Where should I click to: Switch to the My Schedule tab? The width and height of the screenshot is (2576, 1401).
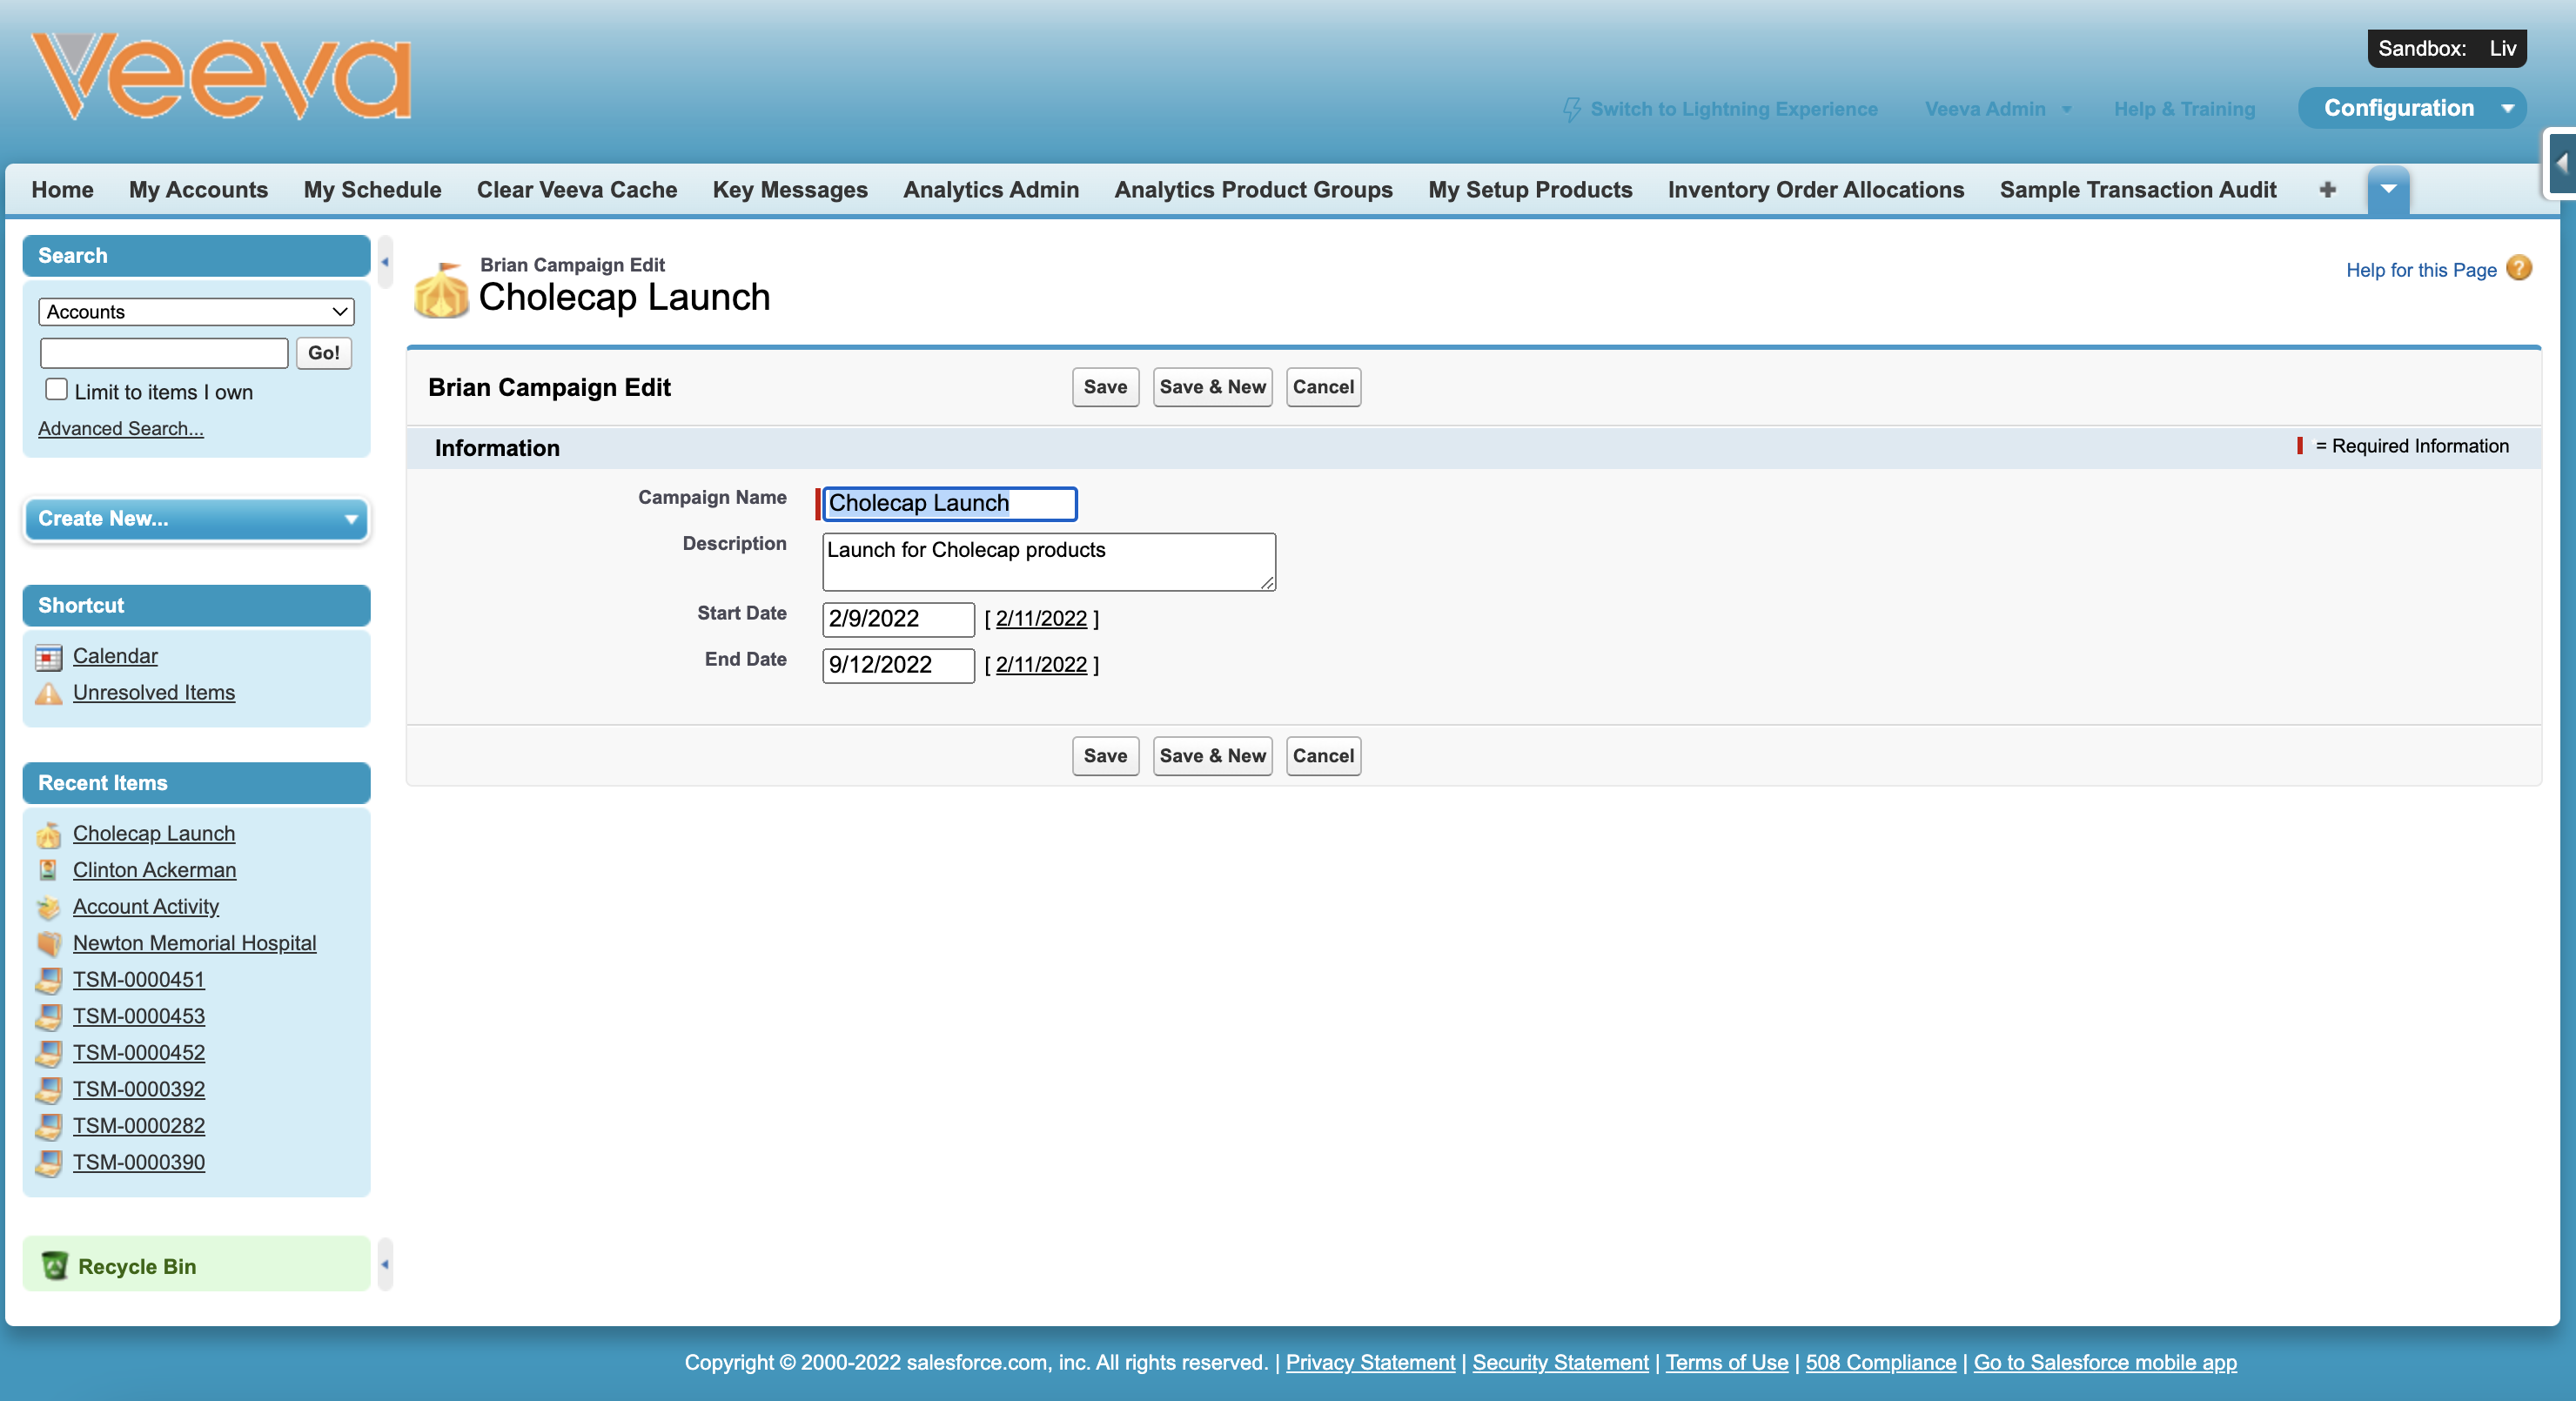372,190
